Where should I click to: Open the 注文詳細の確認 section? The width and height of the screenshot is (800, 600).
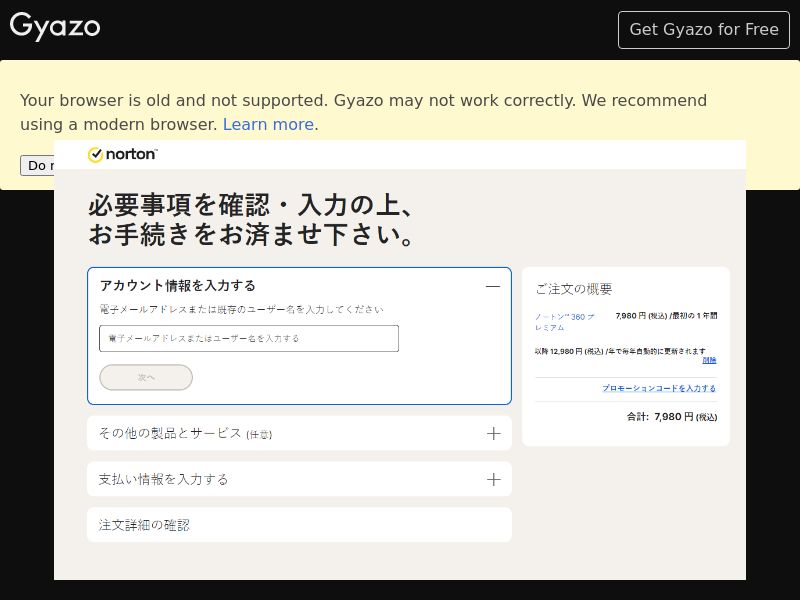[298, 524]
